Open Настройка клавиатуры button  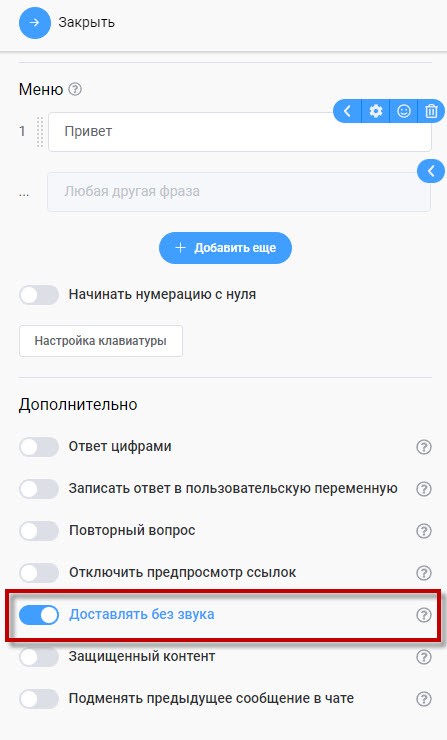(x=101, y=341)
